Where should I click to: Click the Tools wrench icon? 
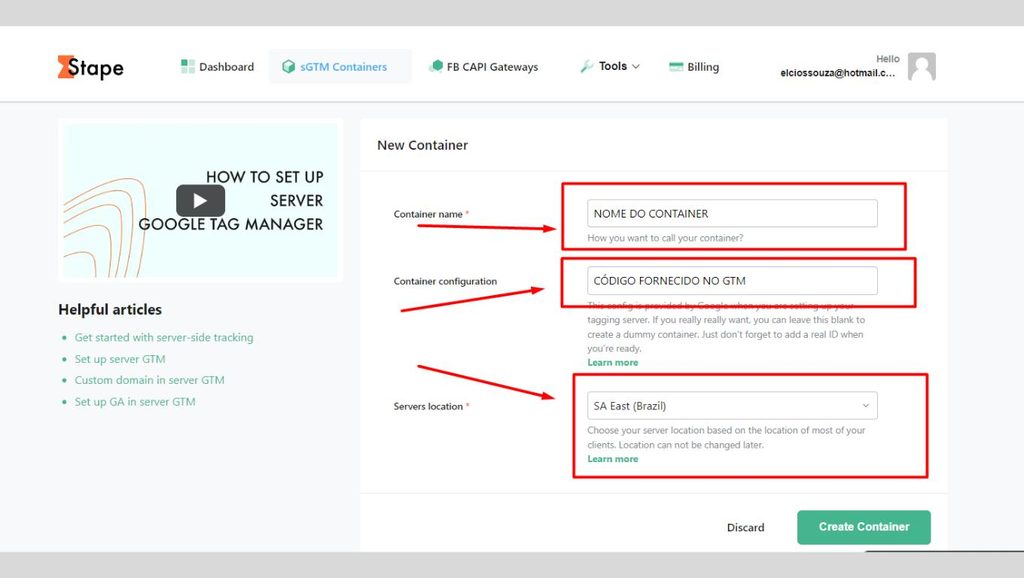click(x=586, y=66)
